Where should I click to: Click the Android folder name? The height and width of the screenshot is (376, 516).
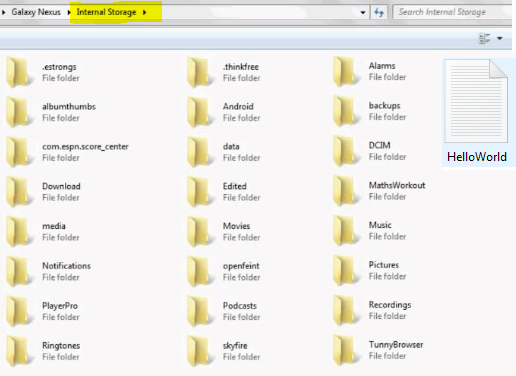(x=238, y=107)
